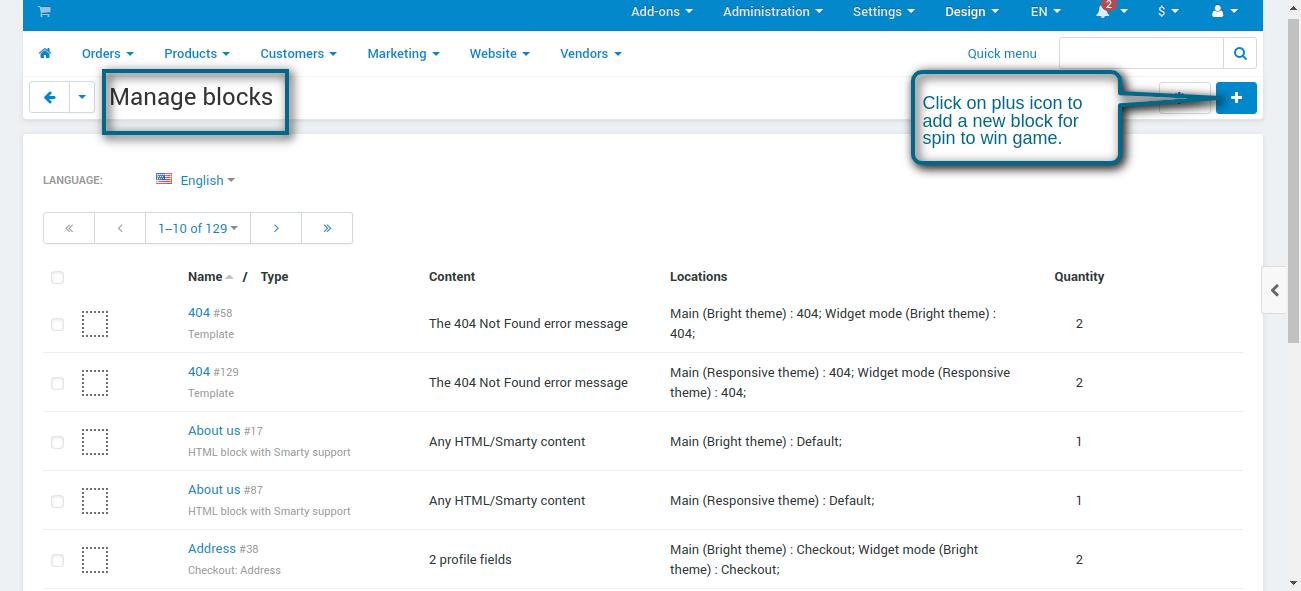Open notifications via the bell icon
This screenshot has width=1301, height=591.
[1103, 13]
